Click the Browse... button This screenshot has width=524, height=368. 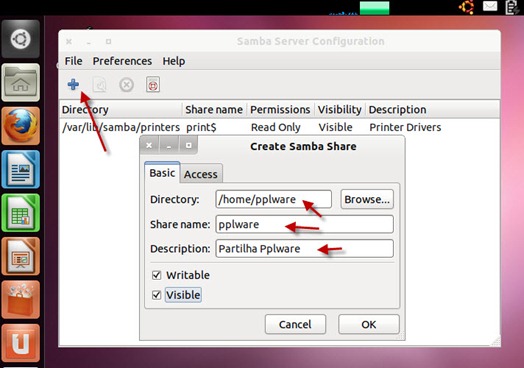coord(367,199)
